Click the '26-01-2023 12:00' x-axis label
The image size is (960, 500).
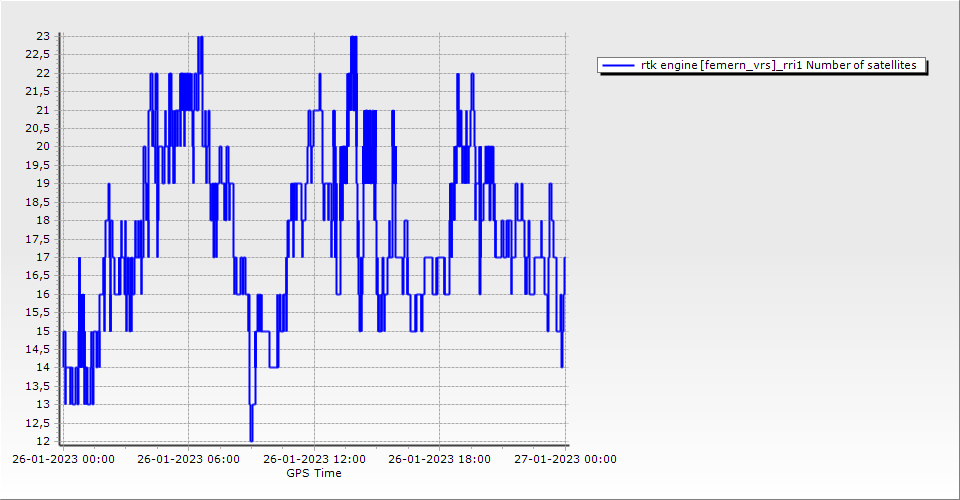tap(314, 460)
